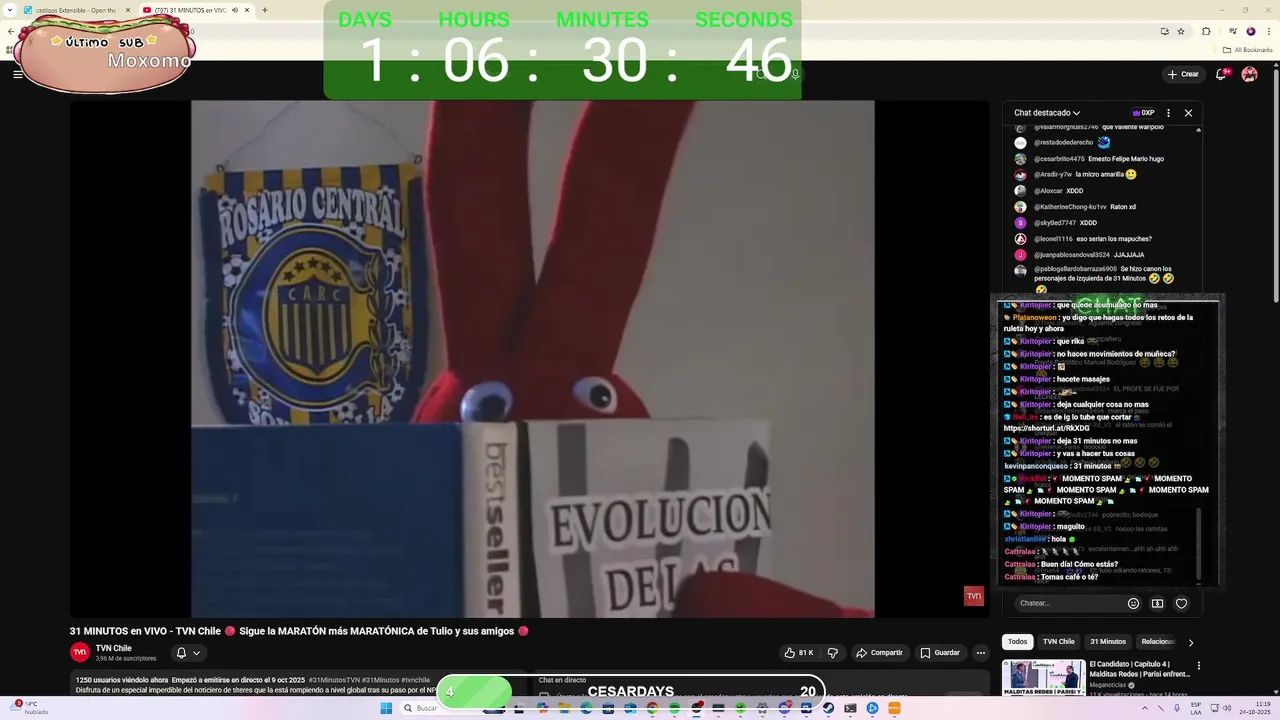Open the YouTube notifications bell
This screenshot has height=720, width=1280.
1222,74
